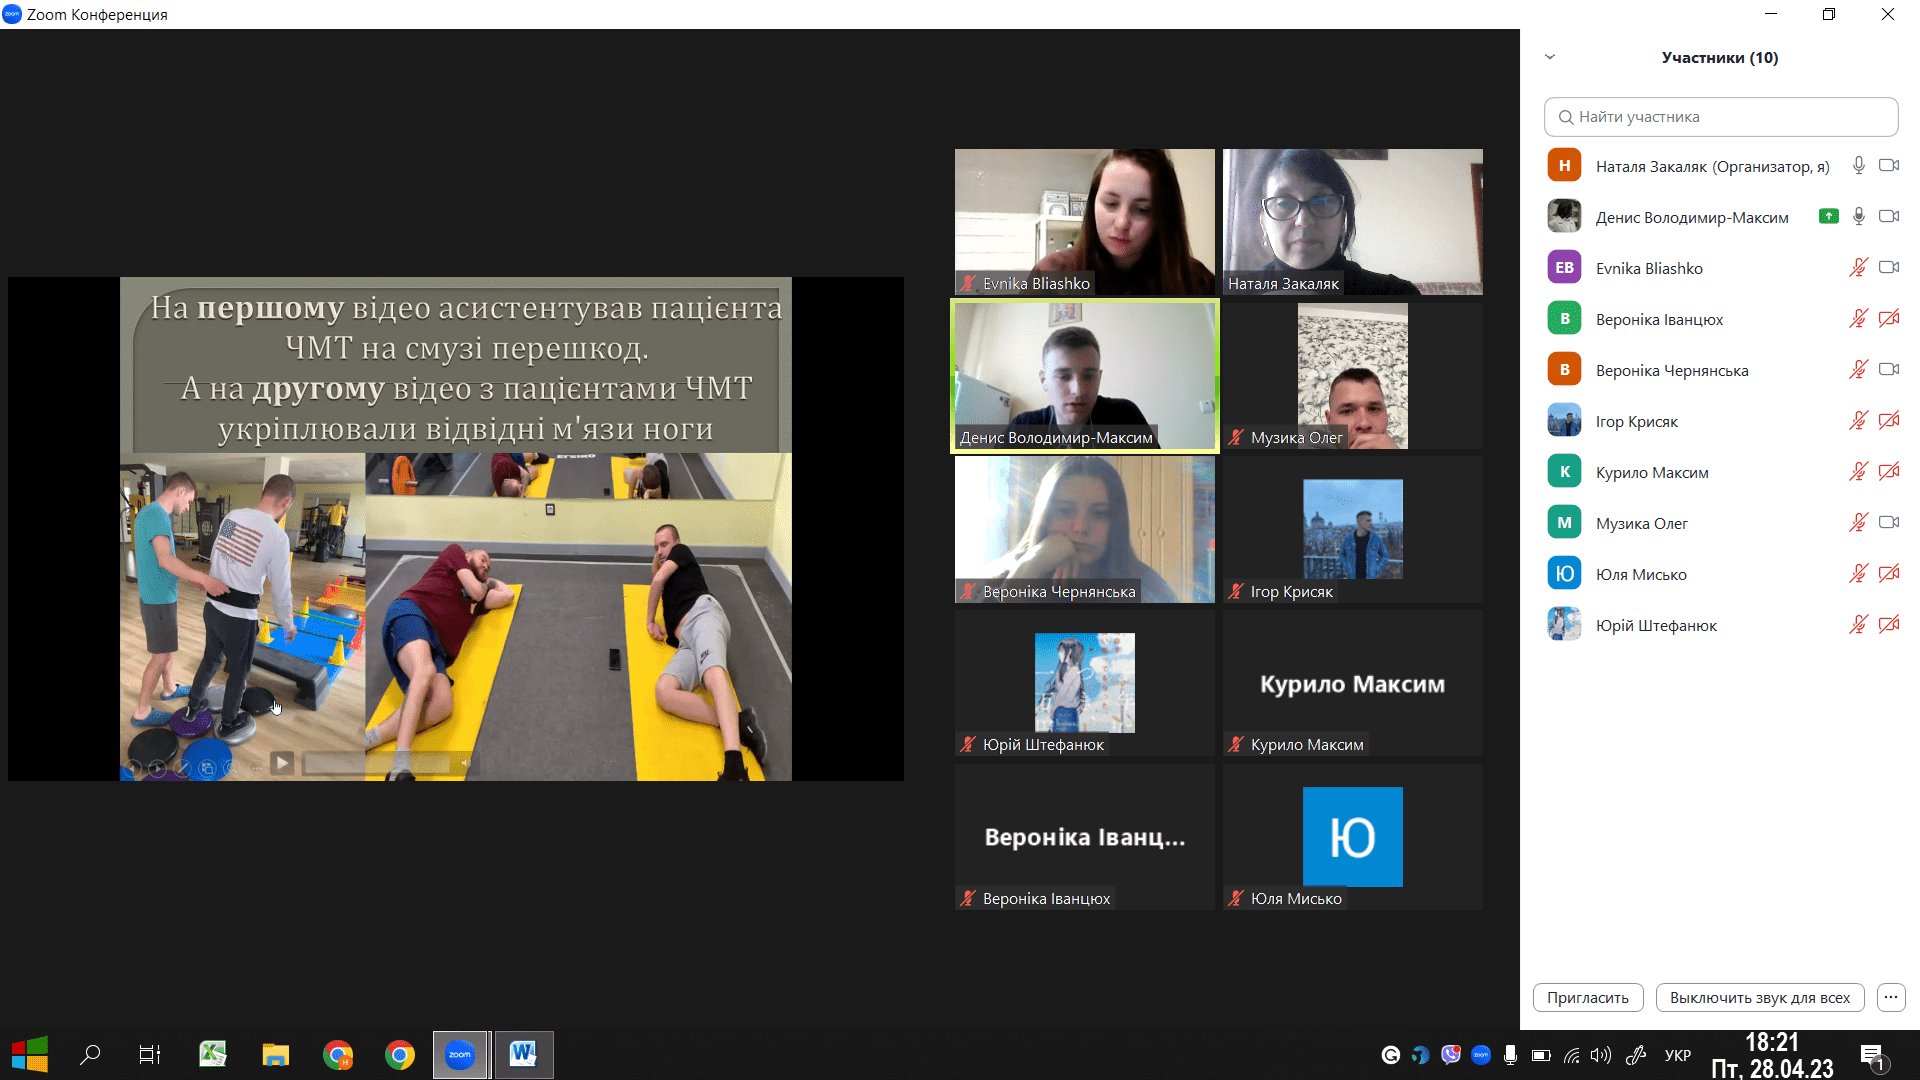Click the video progress bar in slide

point(376,764)
